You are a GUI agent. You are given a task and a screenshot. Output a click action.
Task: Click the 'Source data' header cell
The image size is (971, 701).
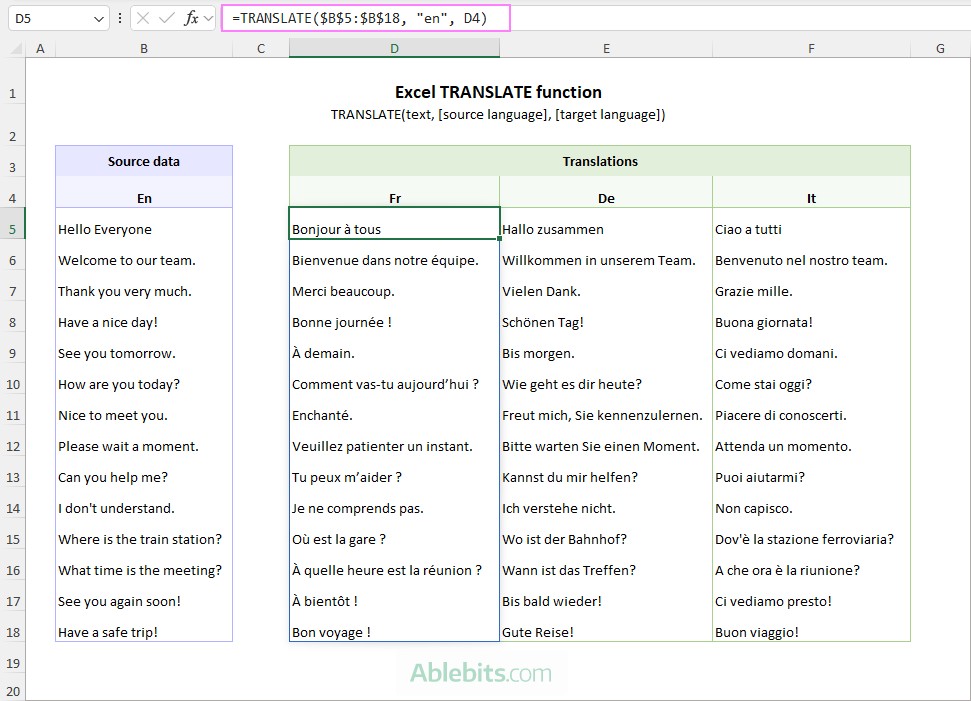pyautogui.click(x=144, y=161)
